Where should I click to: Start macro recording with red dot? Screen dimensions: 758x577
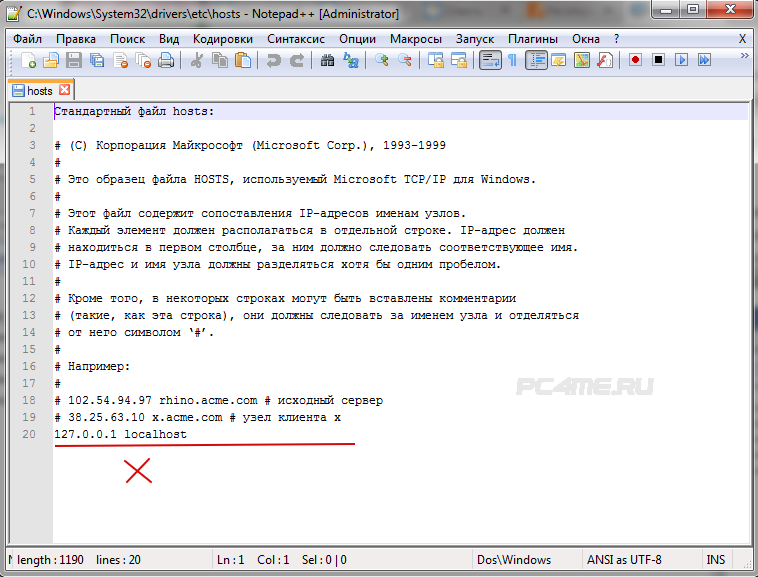635,60
